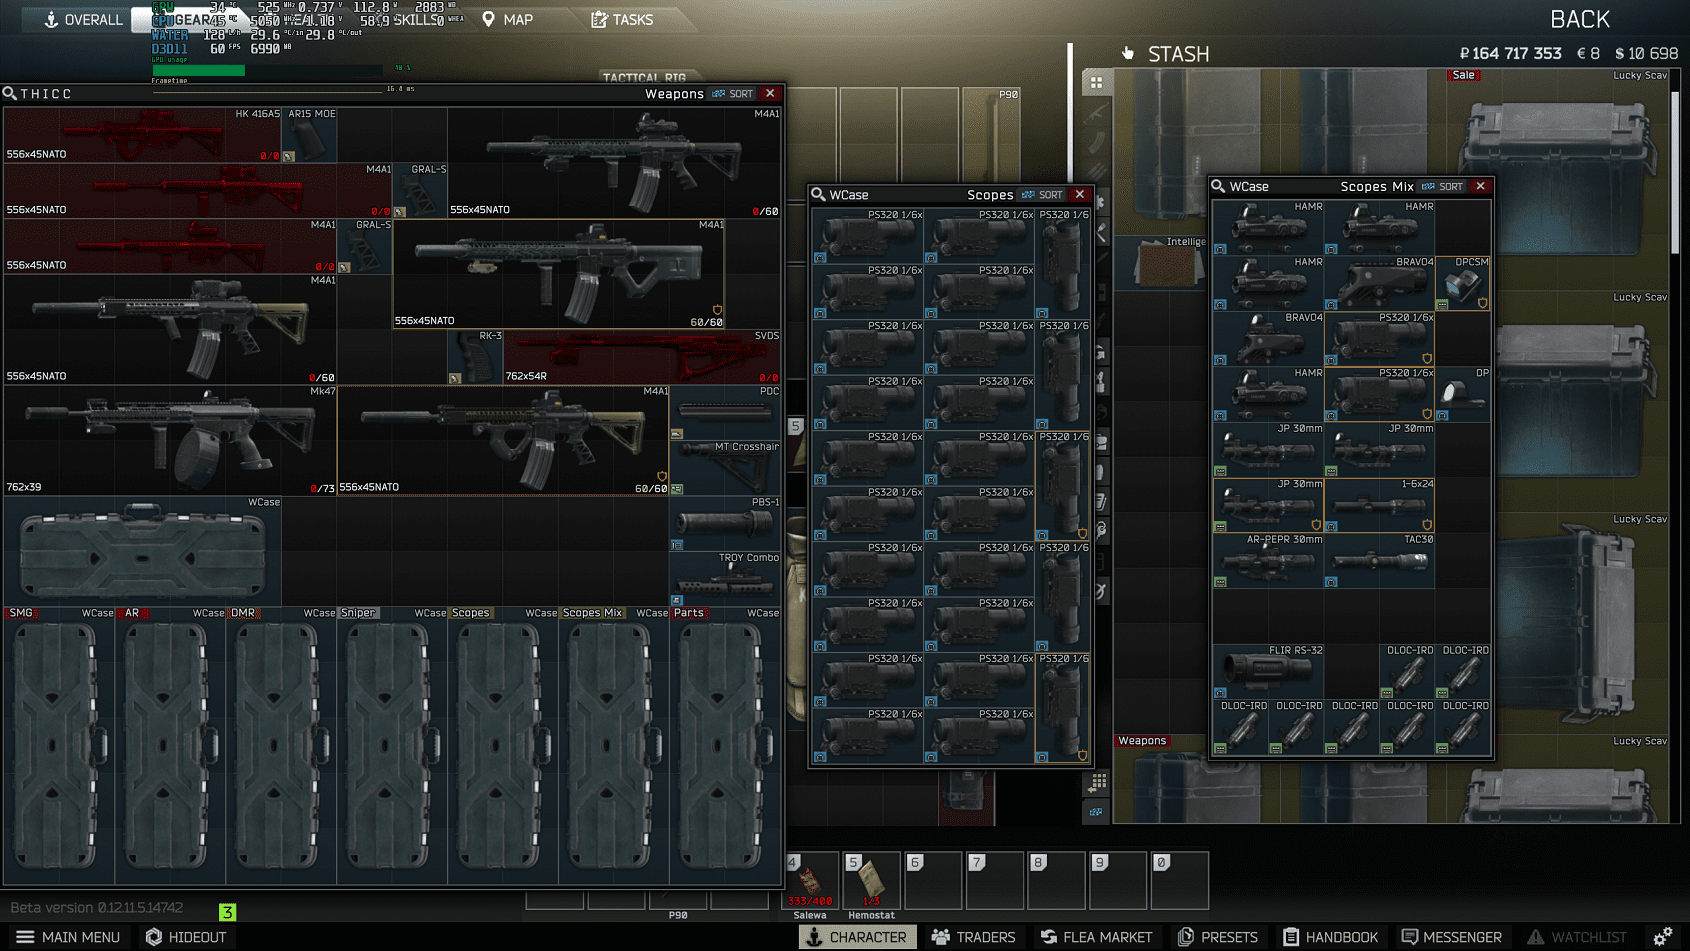Select the TAC30 scope

tap(1379, 560)
